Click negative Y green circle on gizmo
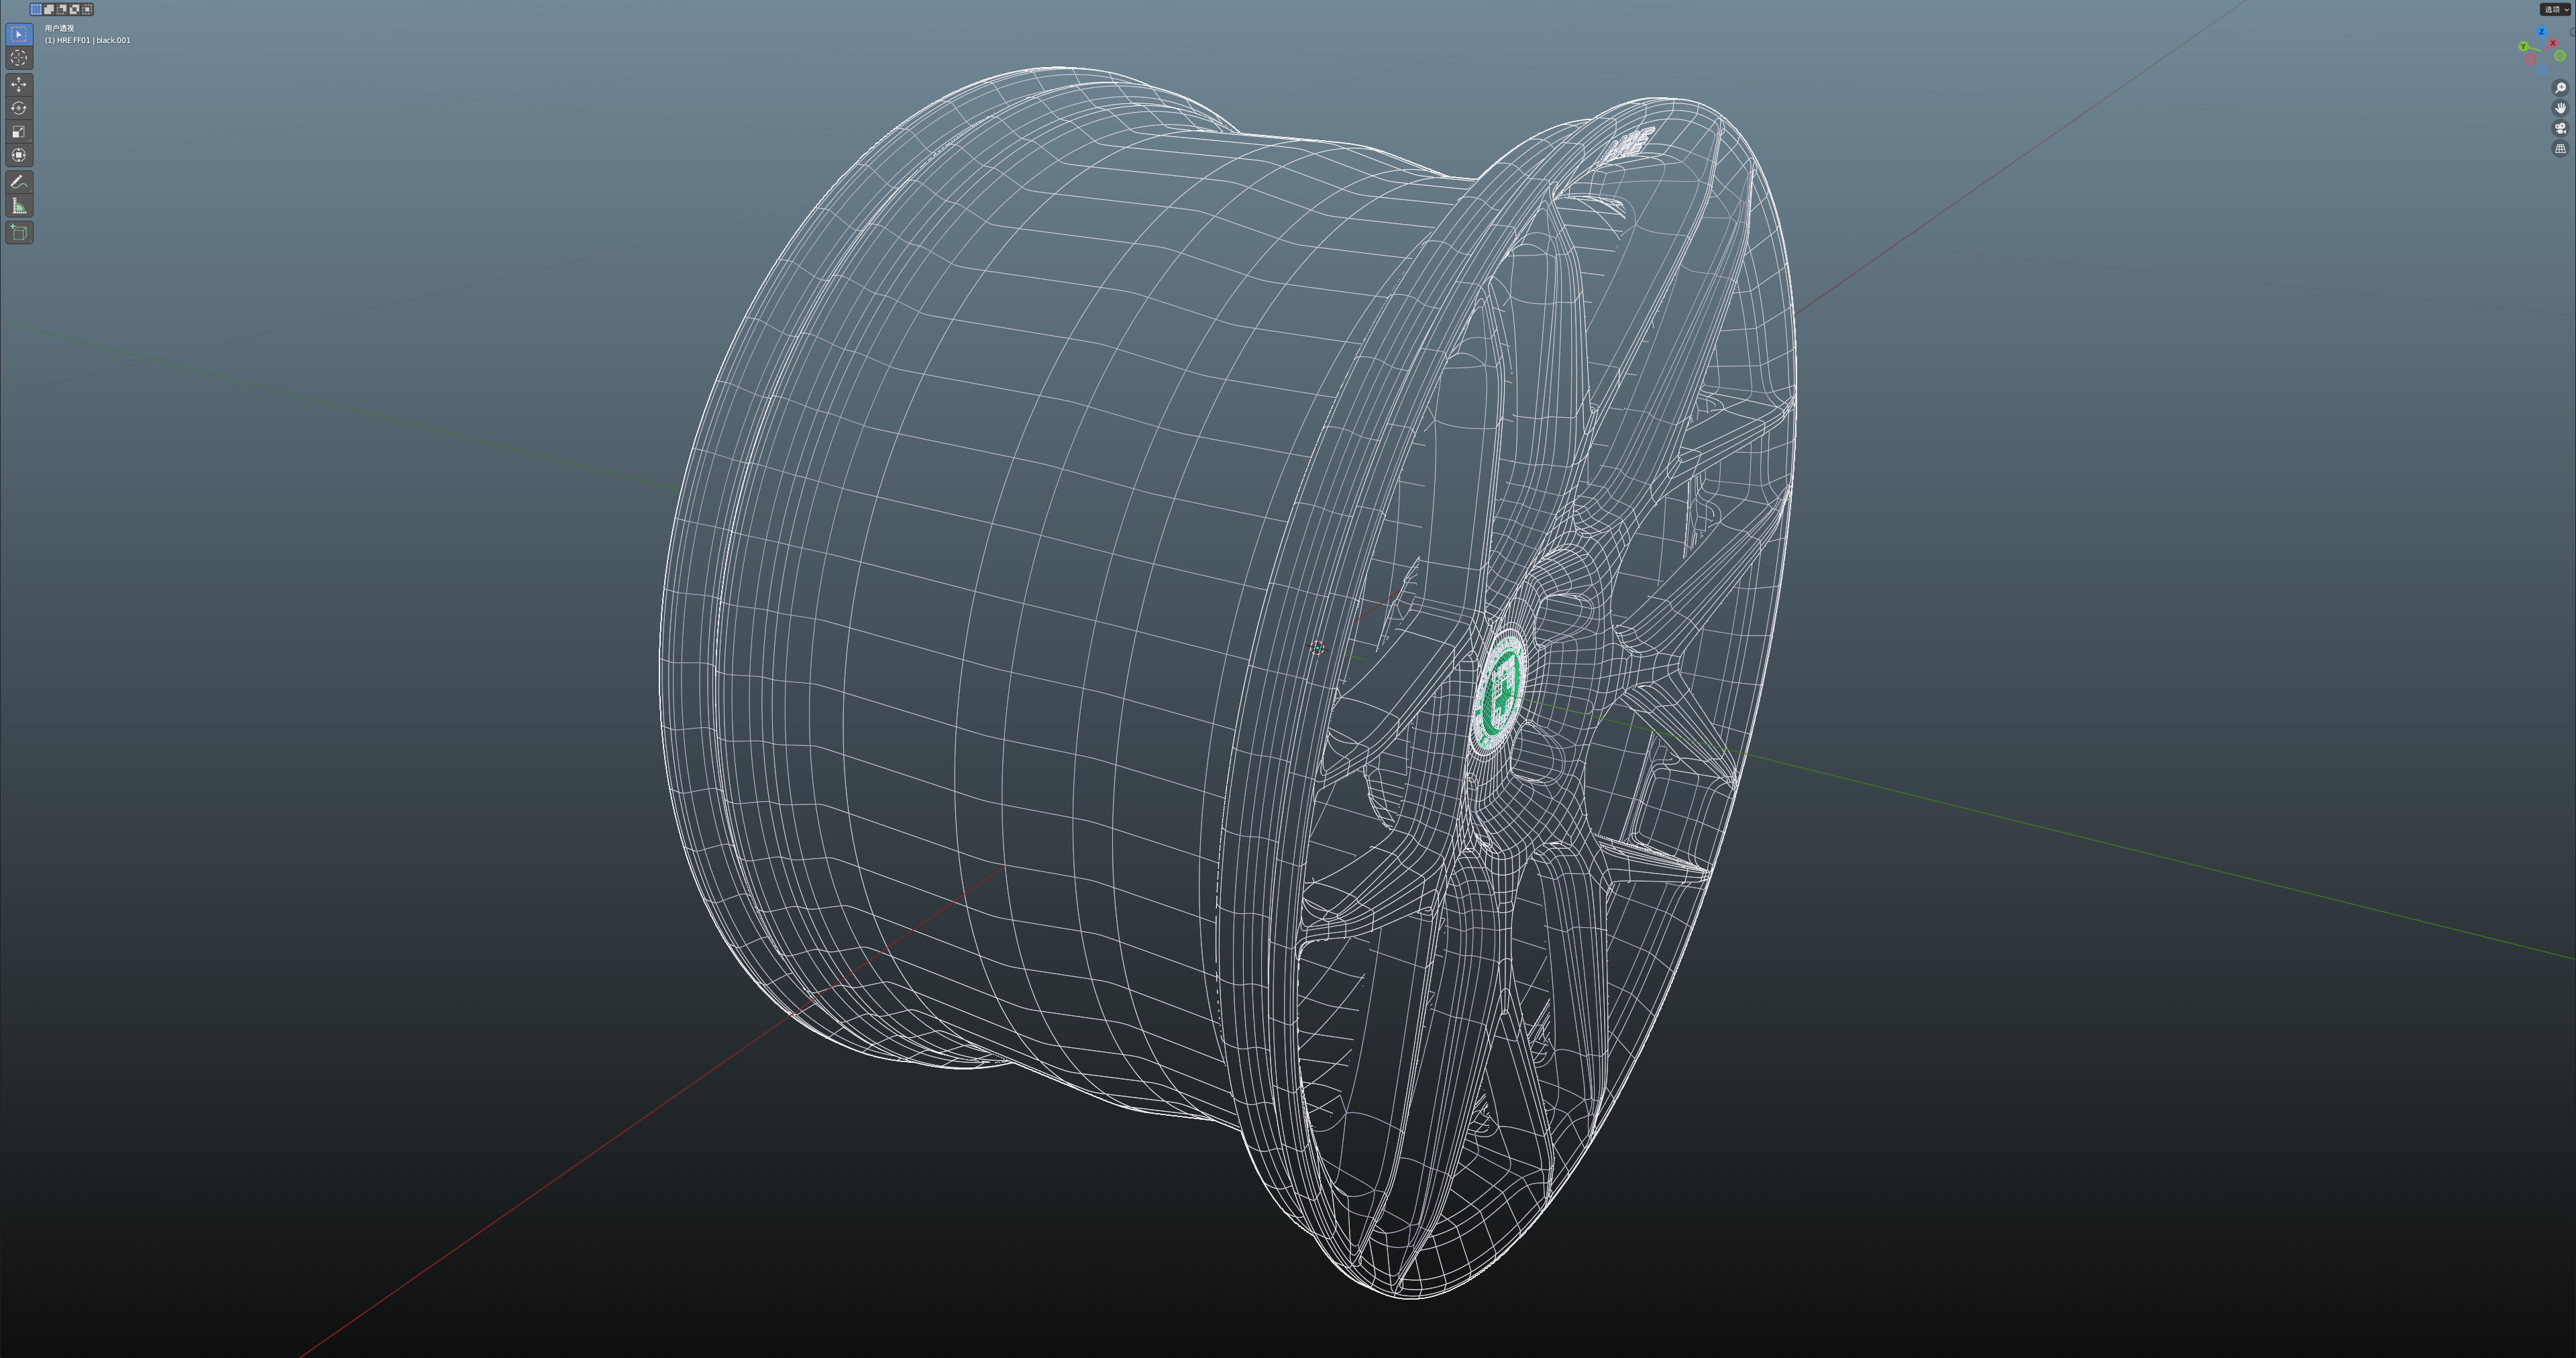The image size is (2576, 1358). 2560,55
